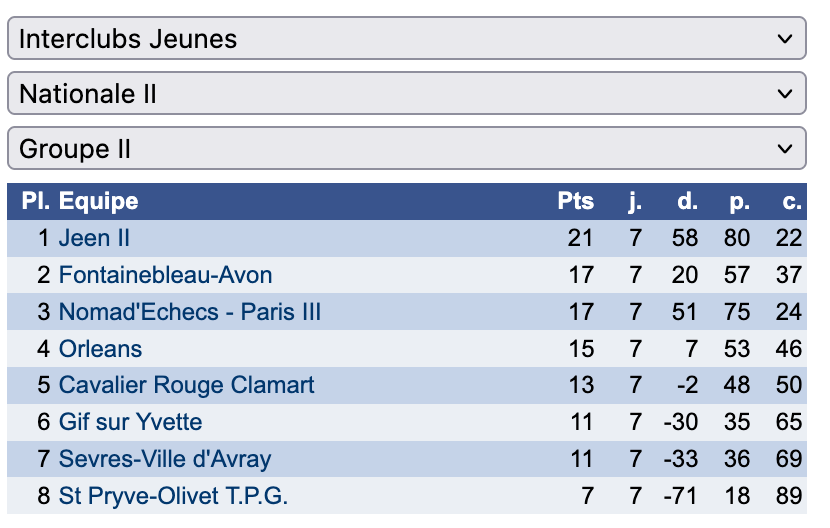830x528 pixels.
Task: Select the Orleans team link
Action: [x=100, y=349]
